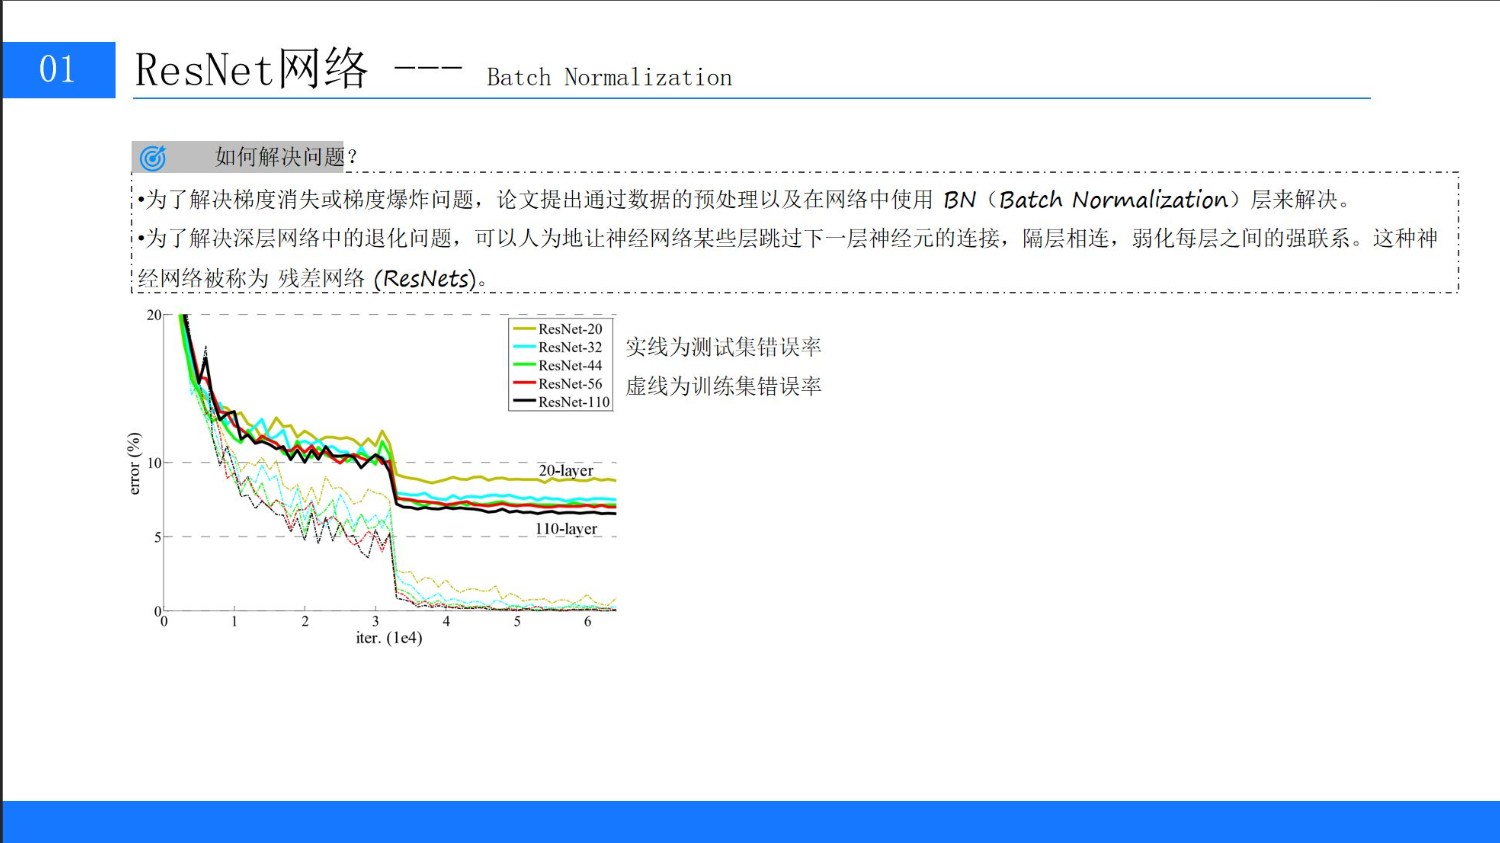Click the ResNet error-rate chart image
The height and width of the screenshot is (843, 1500).
tap(372, 479)
